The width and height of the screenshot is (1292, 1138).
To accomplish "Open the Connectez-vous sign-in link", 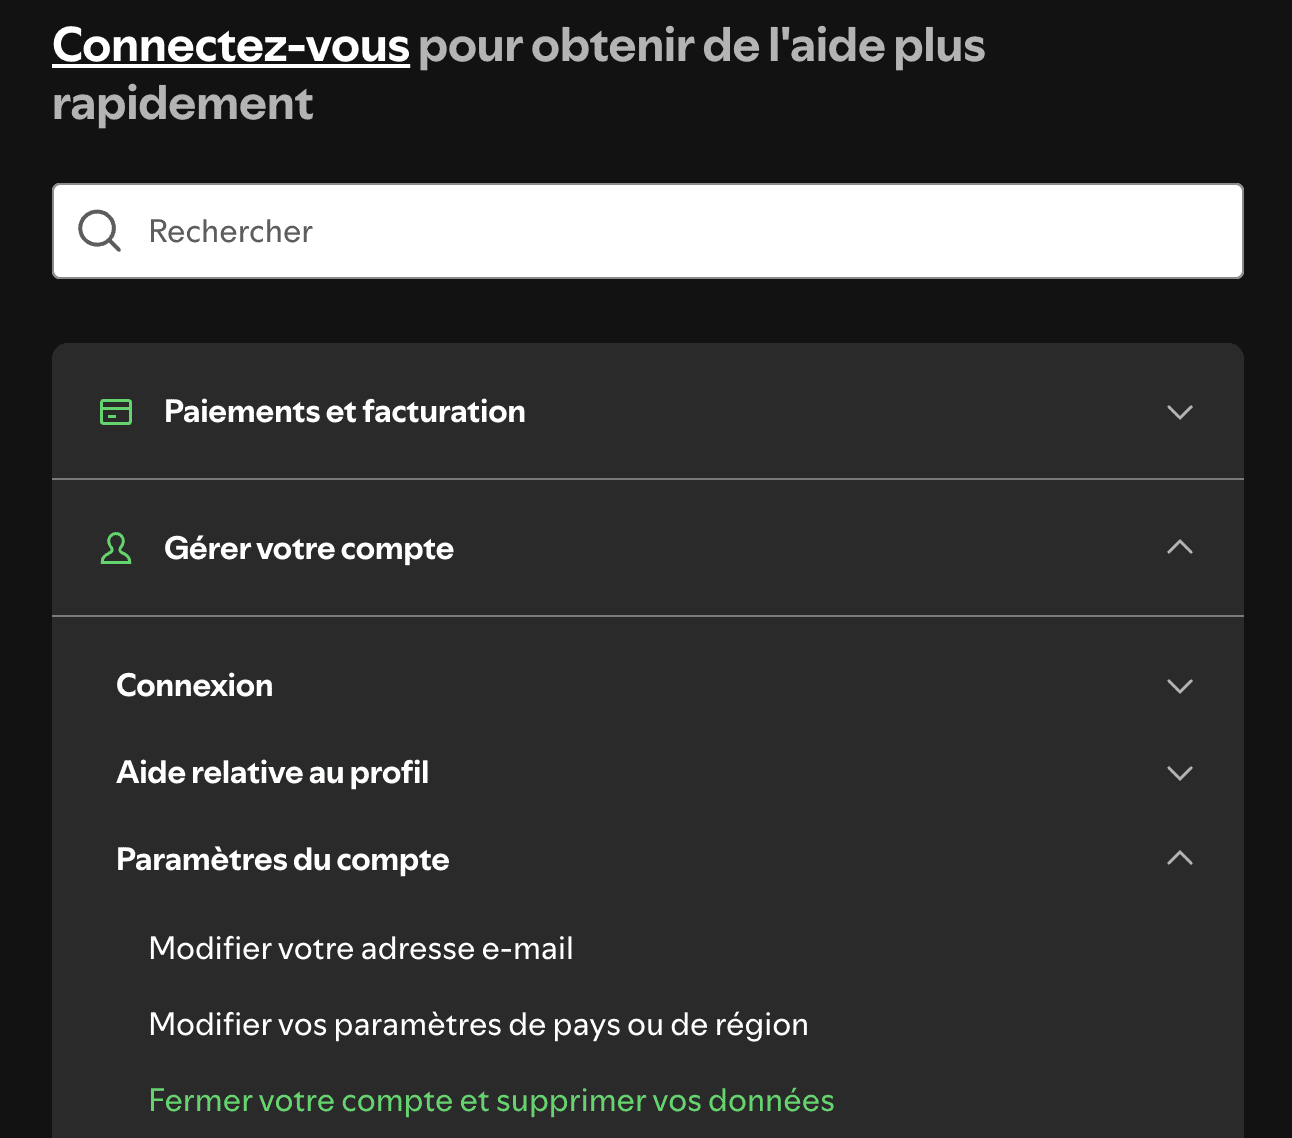I will 231,45.
